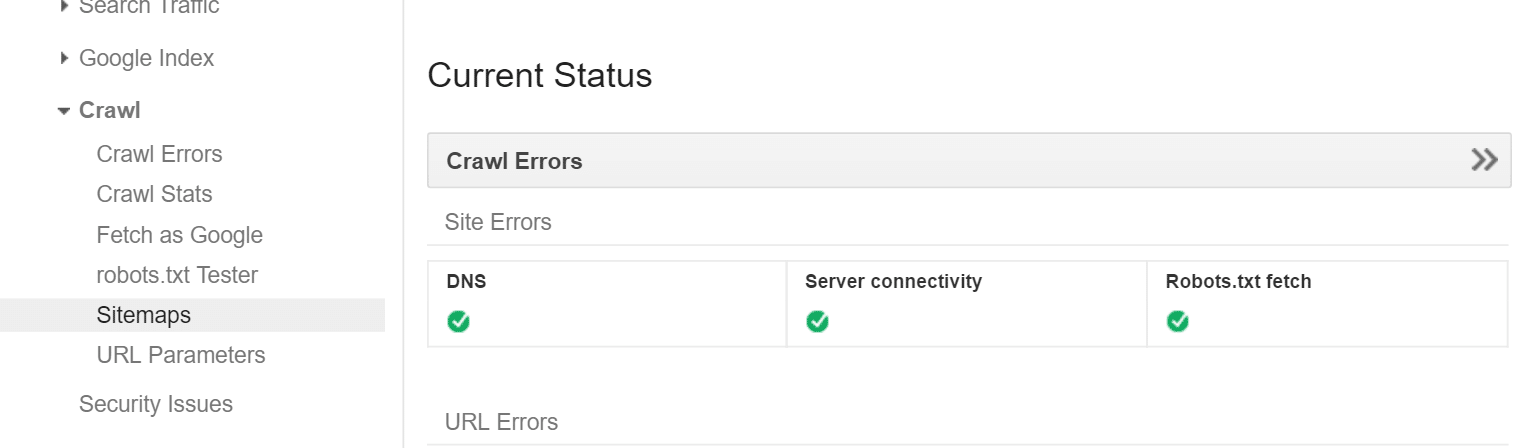This screenshot has height=448, width=1523.
Task: Click the Robots.txt fetch green checkmark icon
Action: (x=1177, y=322)
